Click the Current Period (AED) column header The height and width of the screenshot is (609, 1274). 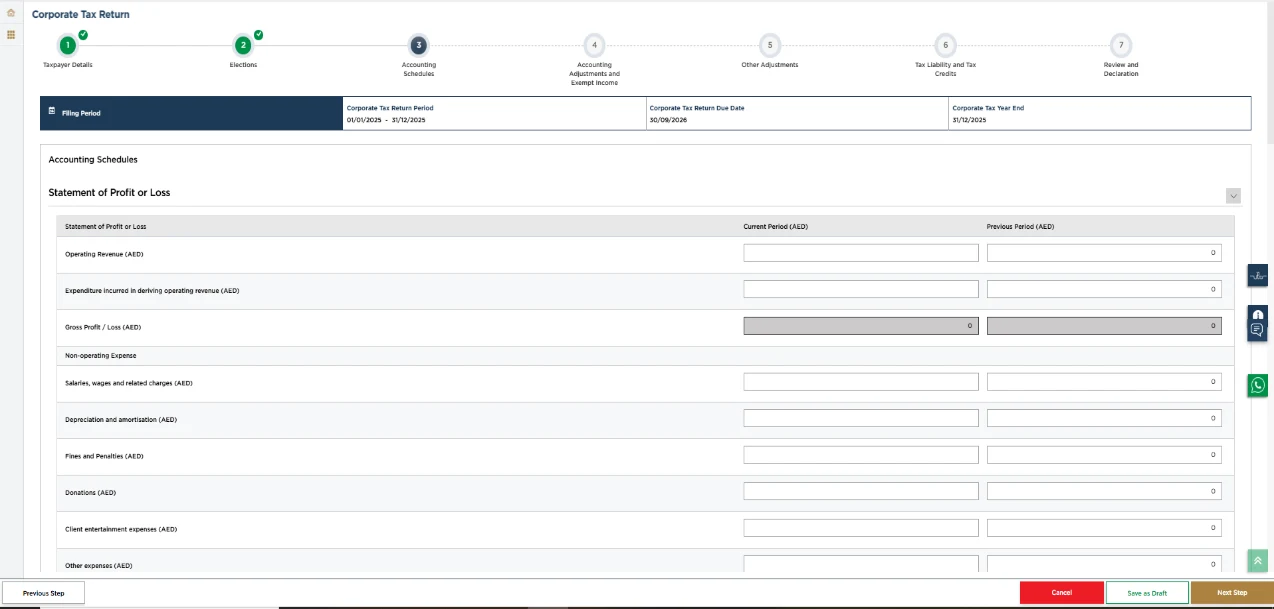(776, 227)
